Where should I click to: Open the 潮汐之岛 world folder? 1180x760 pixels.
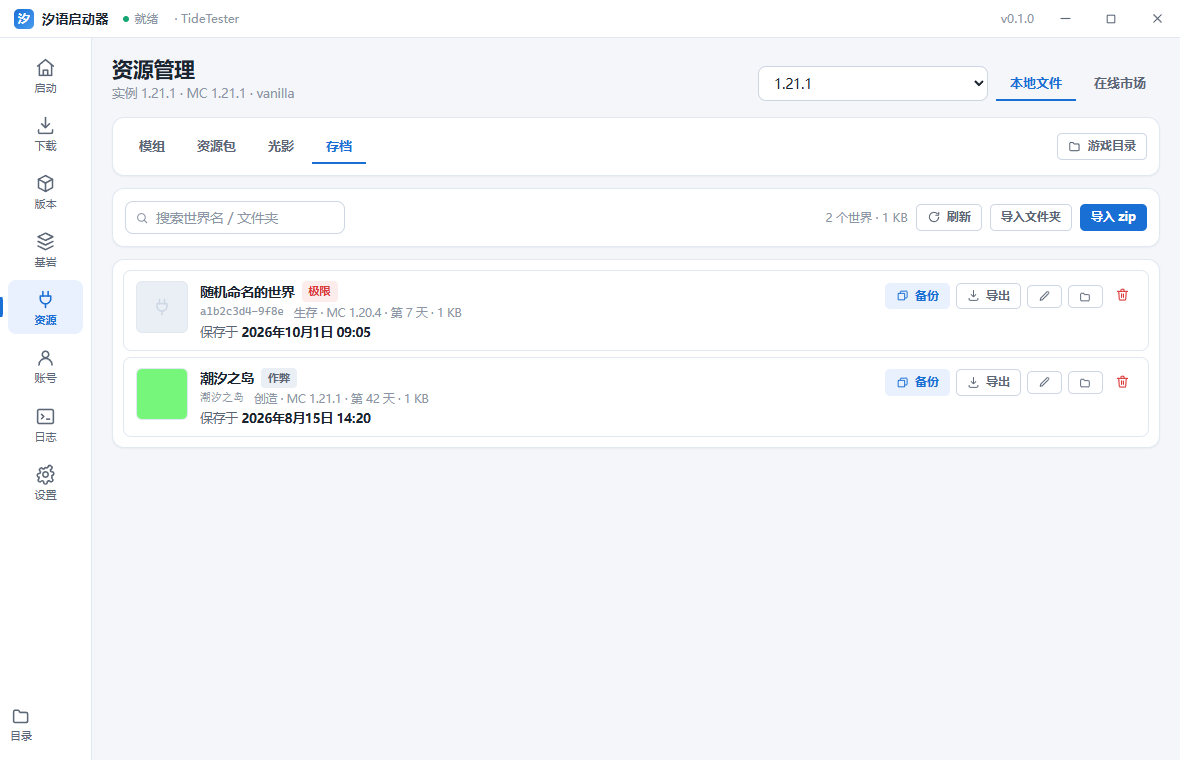tap(1084, 382)
